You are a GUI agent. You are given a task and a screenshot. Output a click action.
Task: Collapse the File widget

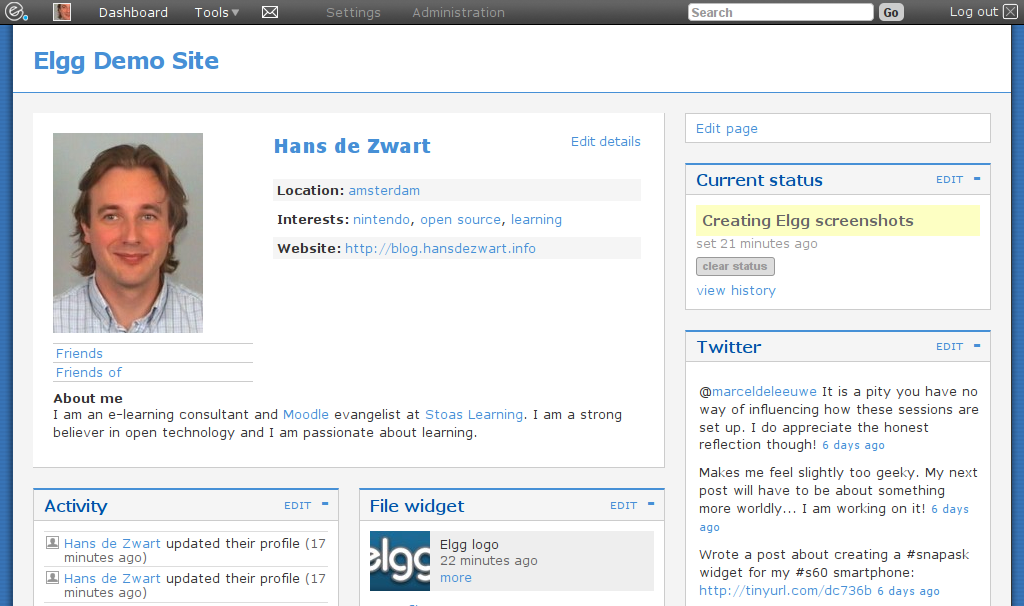coord(651,504)
